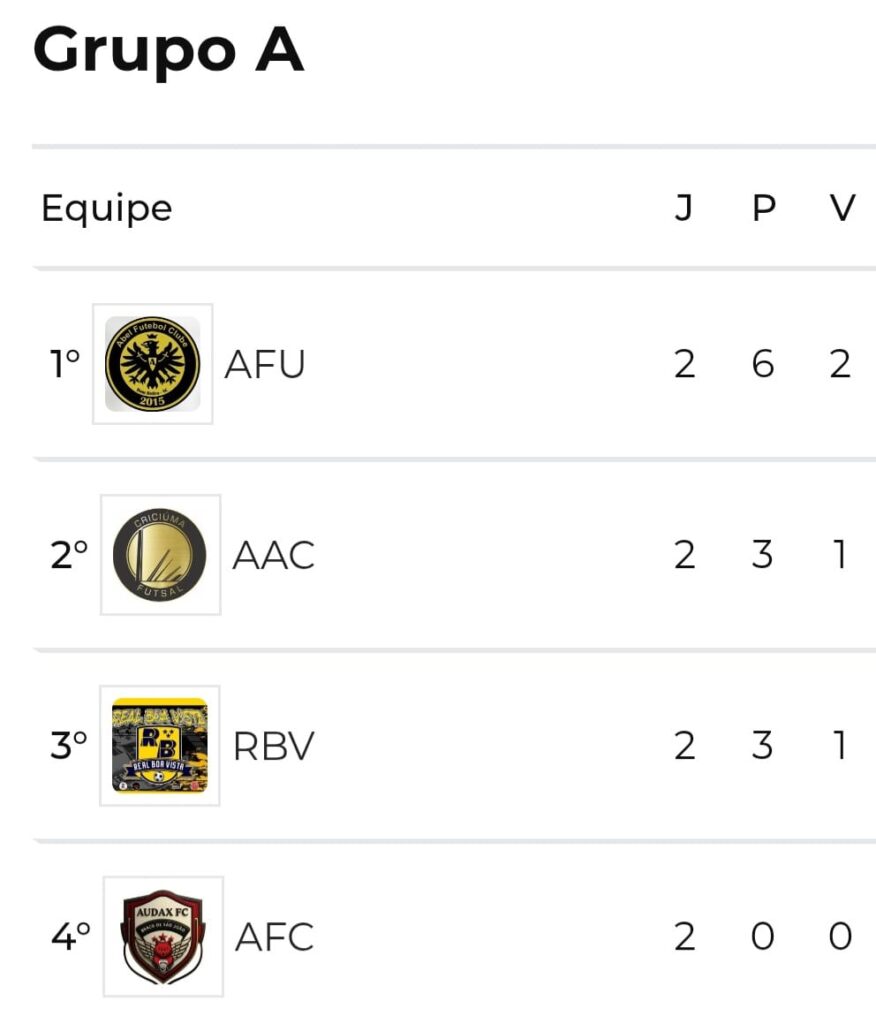Sort by the P column header
Viewport: 876px width, 1024px height.
point(763,208)
